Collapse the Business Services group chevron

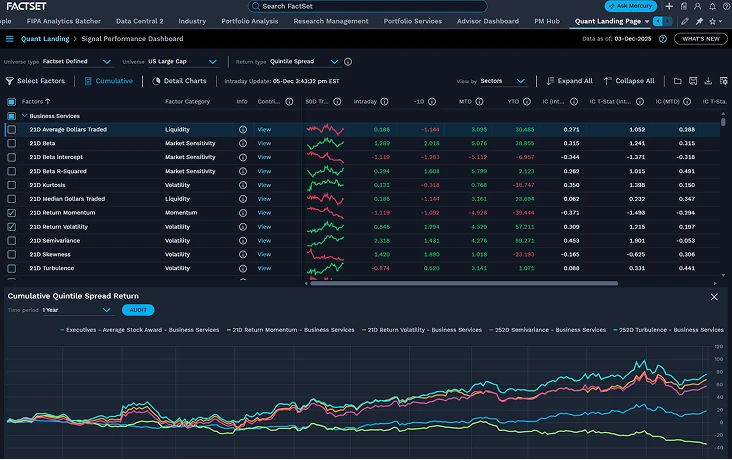25,116
